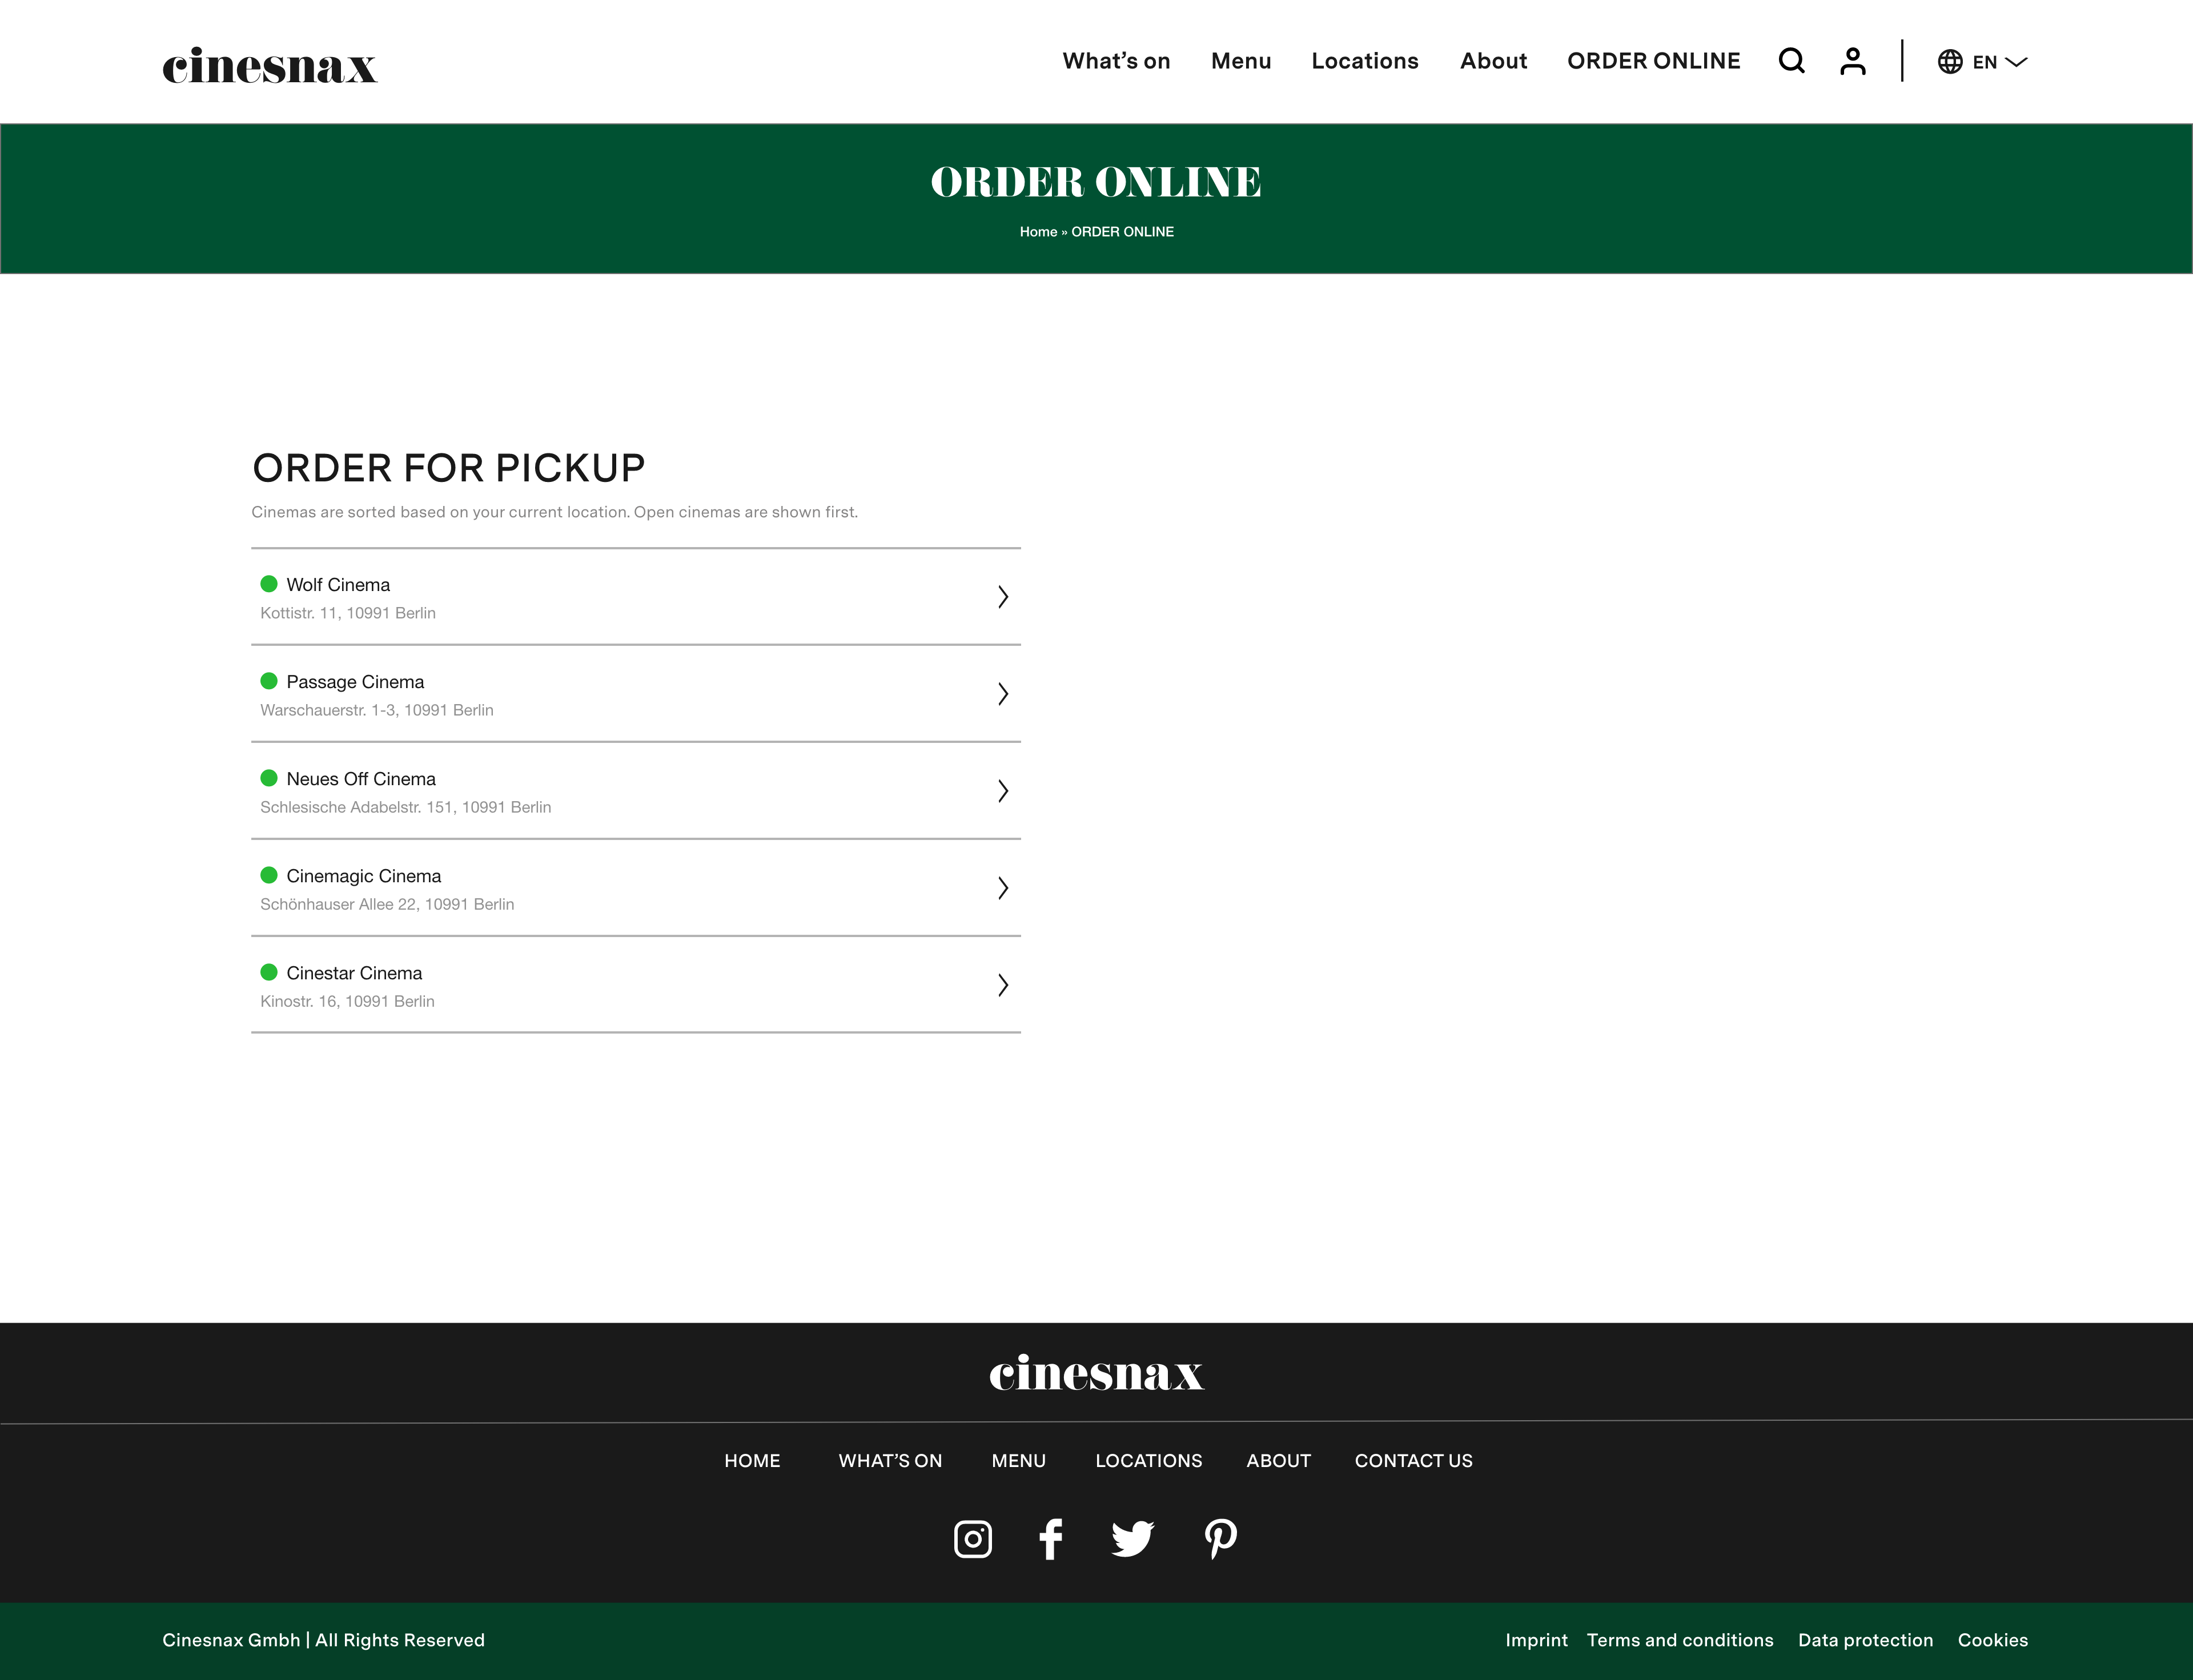Image resolution: width=2193 pixels, height=1680 pixels.
Task: Open CONTACT US footer link
Action: point(1413,1461)
